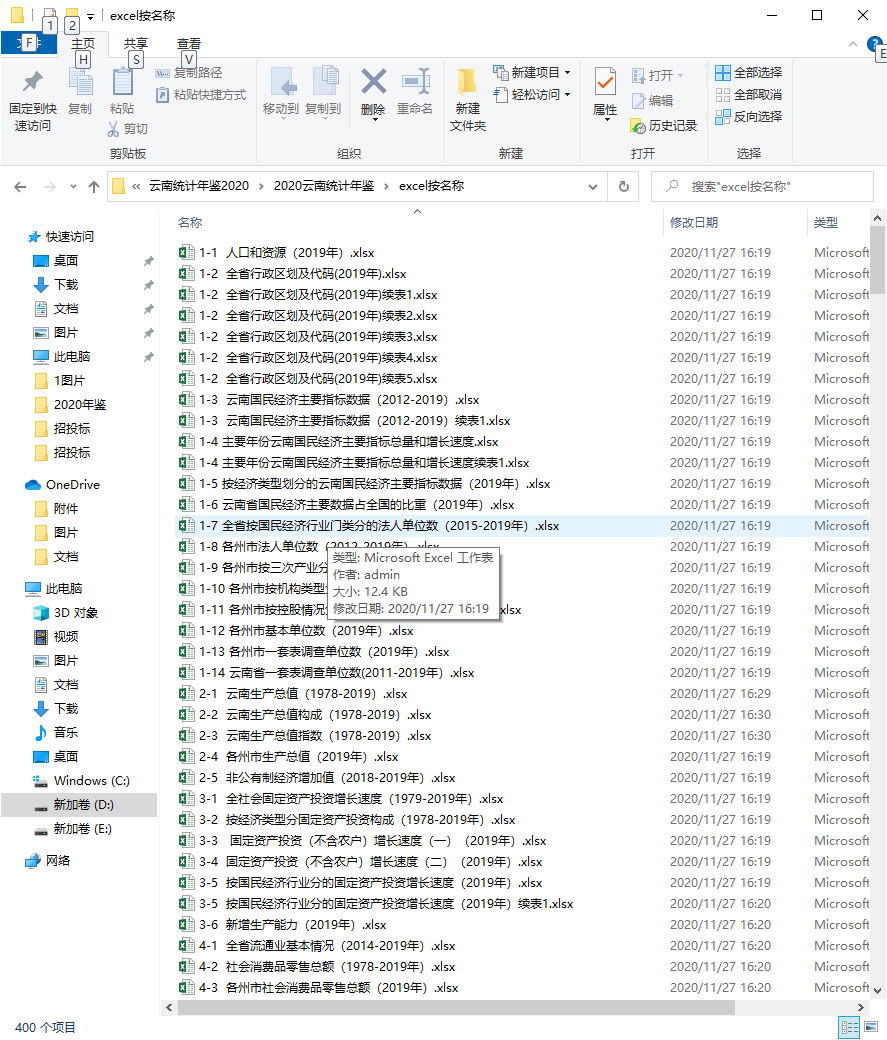Screen dimensions: 887x1040
Task: Click 云南统计年鉴2020 in the address path
Action: [199, 186]
